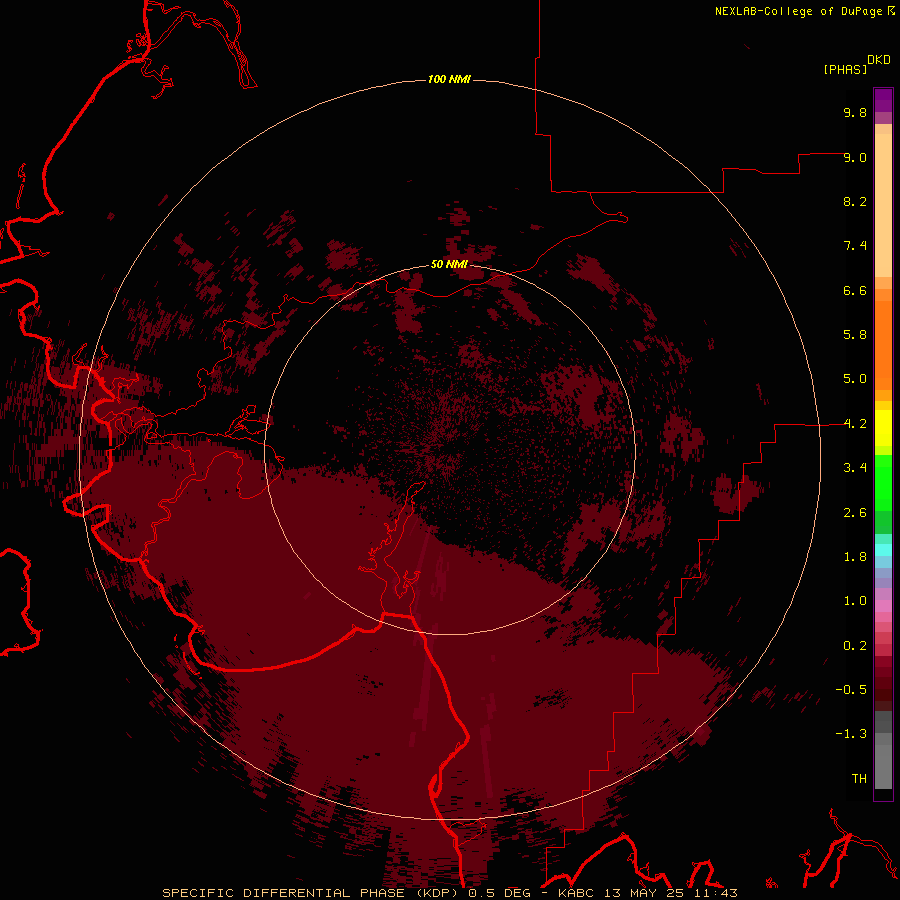This screenshot has height=900, width=900.
Task: Click the 50 NMI range ring label
Action: point(449,264)
